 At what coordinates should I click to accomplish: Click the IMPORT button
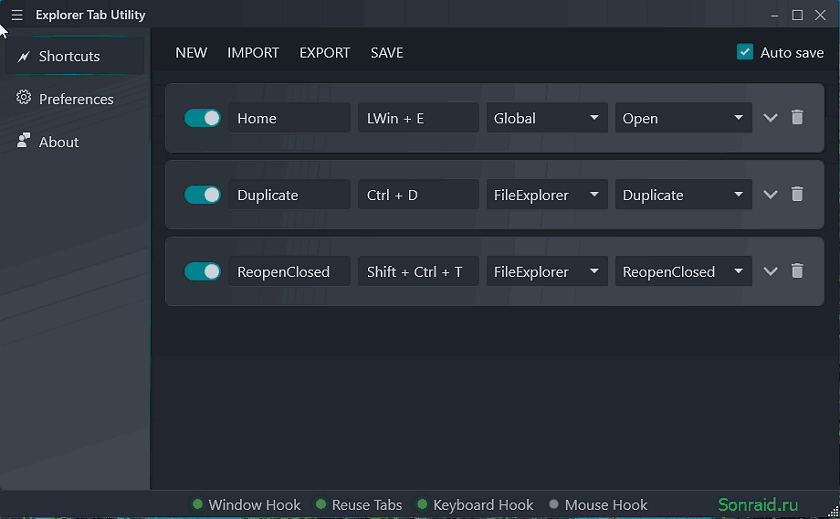[253, 52]
